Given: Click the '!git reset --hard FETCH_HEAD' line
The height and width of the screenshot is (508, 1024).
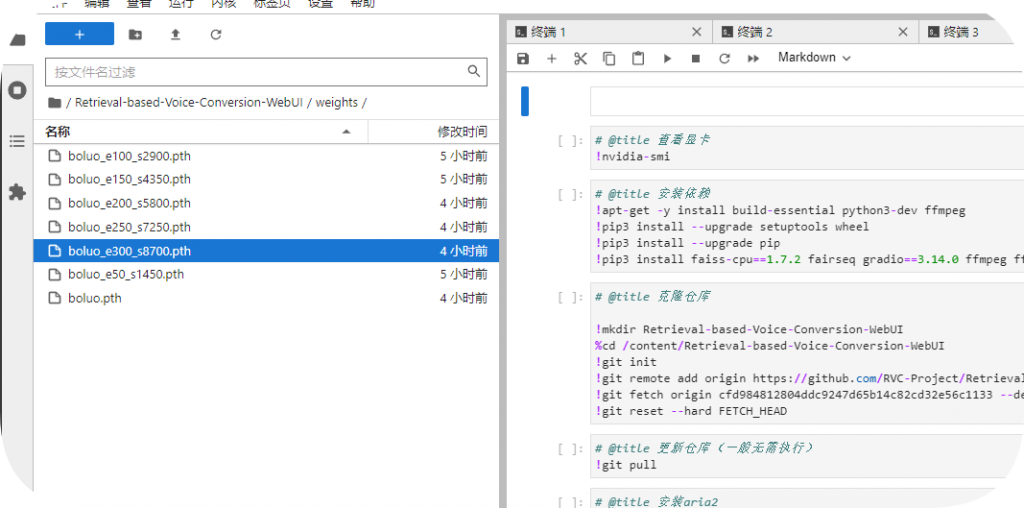Looking at the screenshot, I should tap(691, 411).
